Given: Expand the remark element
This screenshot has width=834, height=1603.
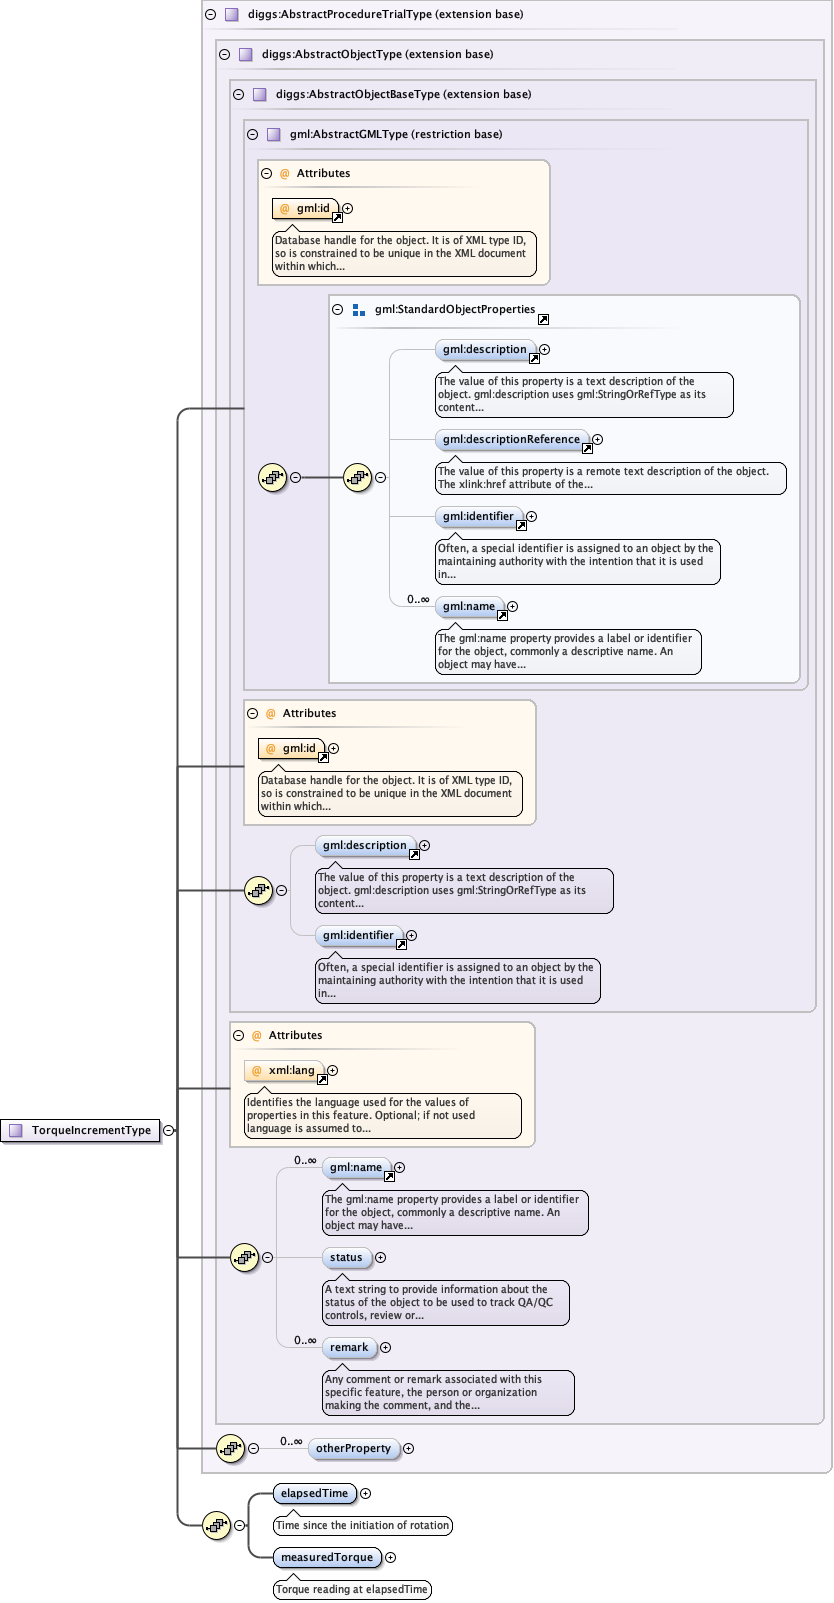Looking at the screenshot, I should tap(385, 1348).
